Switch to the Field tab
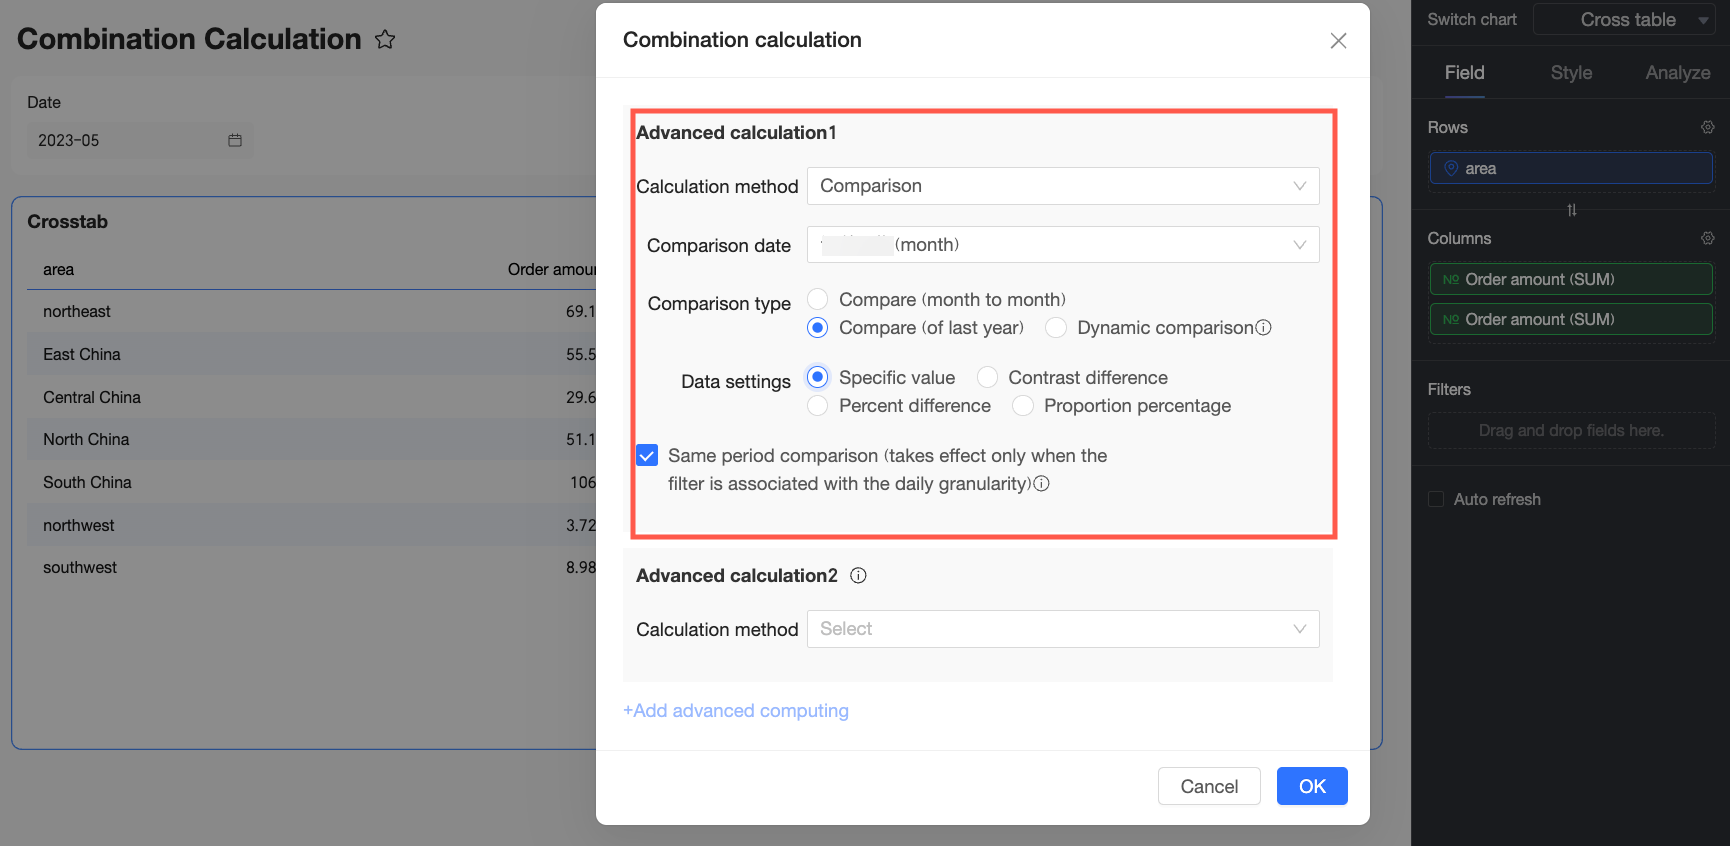Screen dimensions: 1730x846 pyautogui.click(x=1464, y=73)
